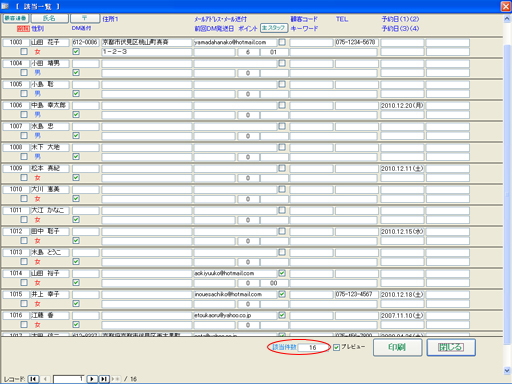Viewport: 512px width, 384px height.
Task: Click the address field 京都市伏見区桃山町
Action: [147, 42]
